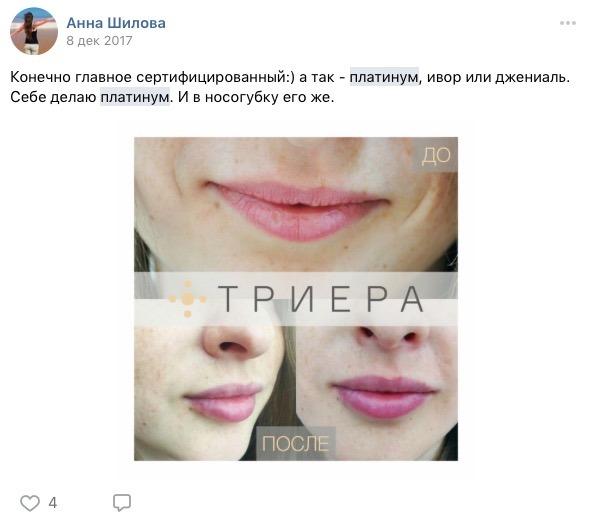This screenshot has height=519, width=589.
Task: Click the word сертифицированный in the post text
Action: click(211, 77)
